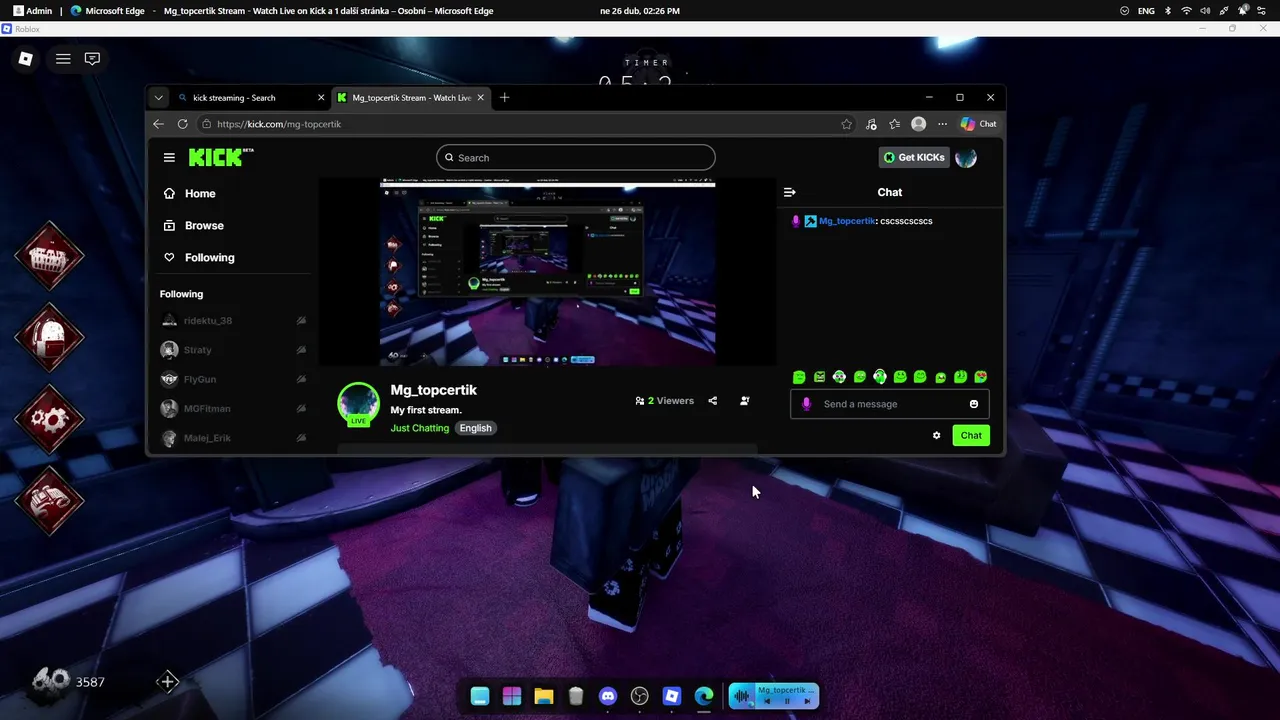
Task: Toggle the volume icon in top bar
Action: coord(1204,11)
